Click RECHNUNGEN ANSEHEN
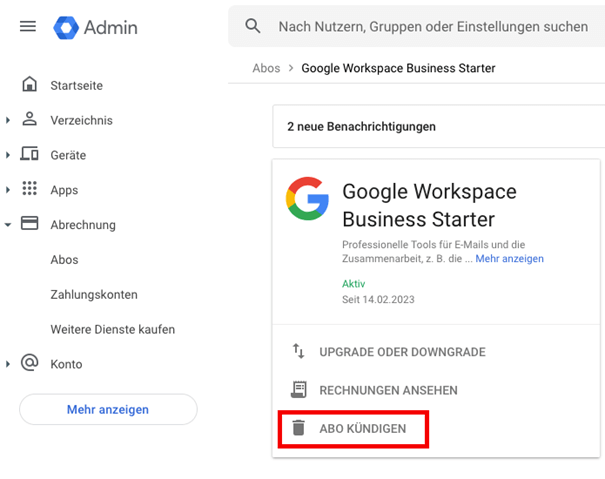605x479 pixels. click(x=388, y=390)
